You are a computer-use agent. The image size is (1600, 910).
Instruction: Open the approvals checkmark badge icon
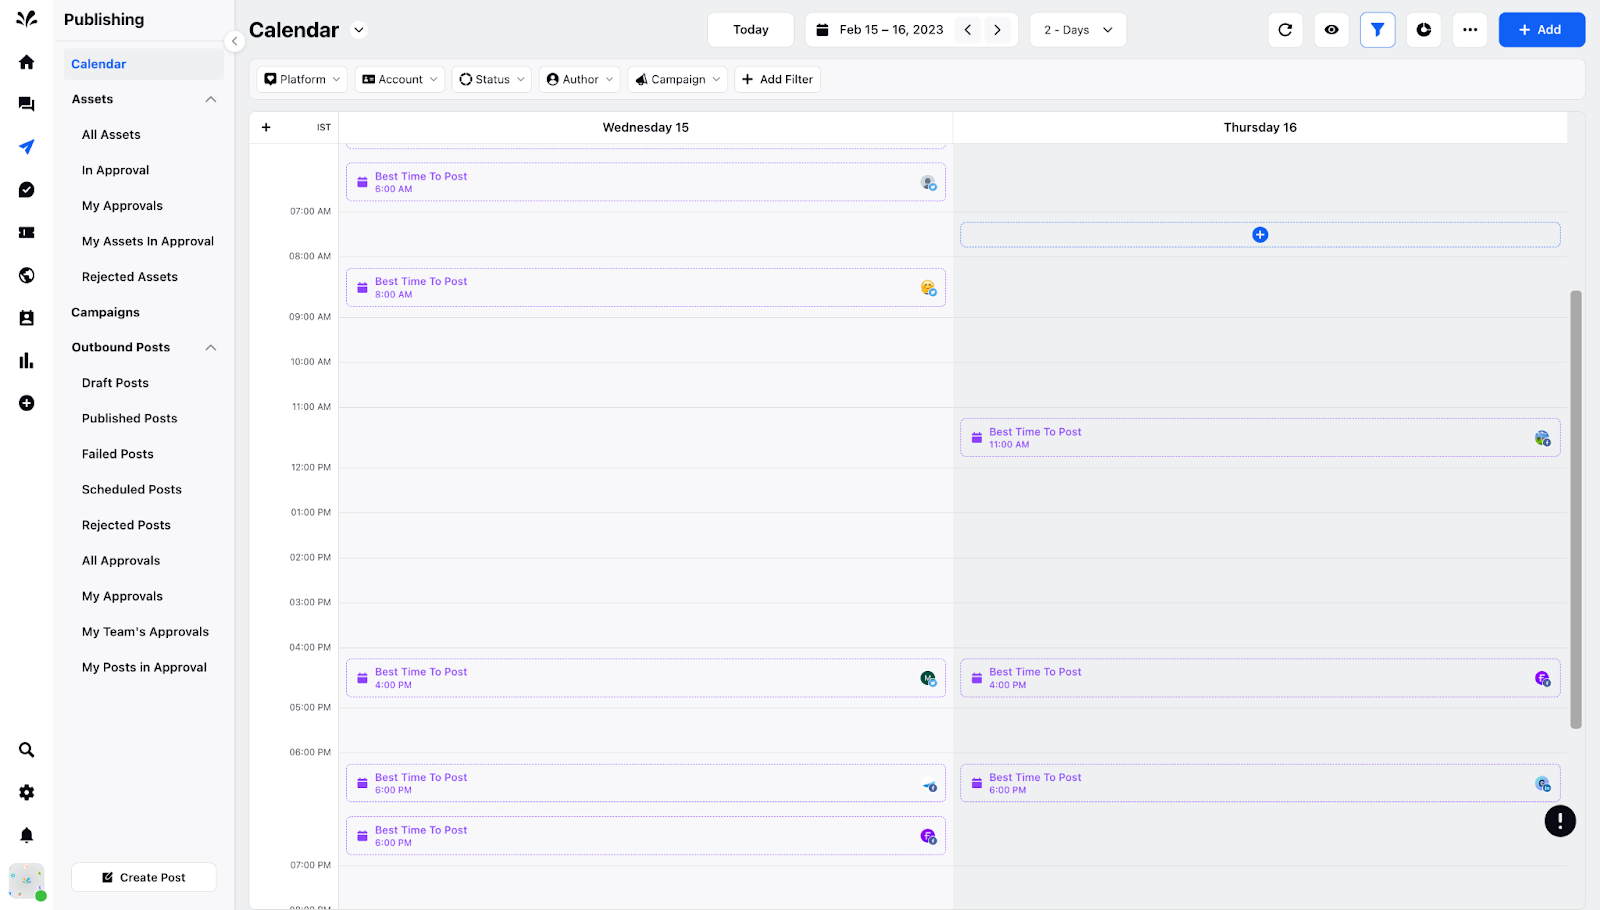pos(27,190)
